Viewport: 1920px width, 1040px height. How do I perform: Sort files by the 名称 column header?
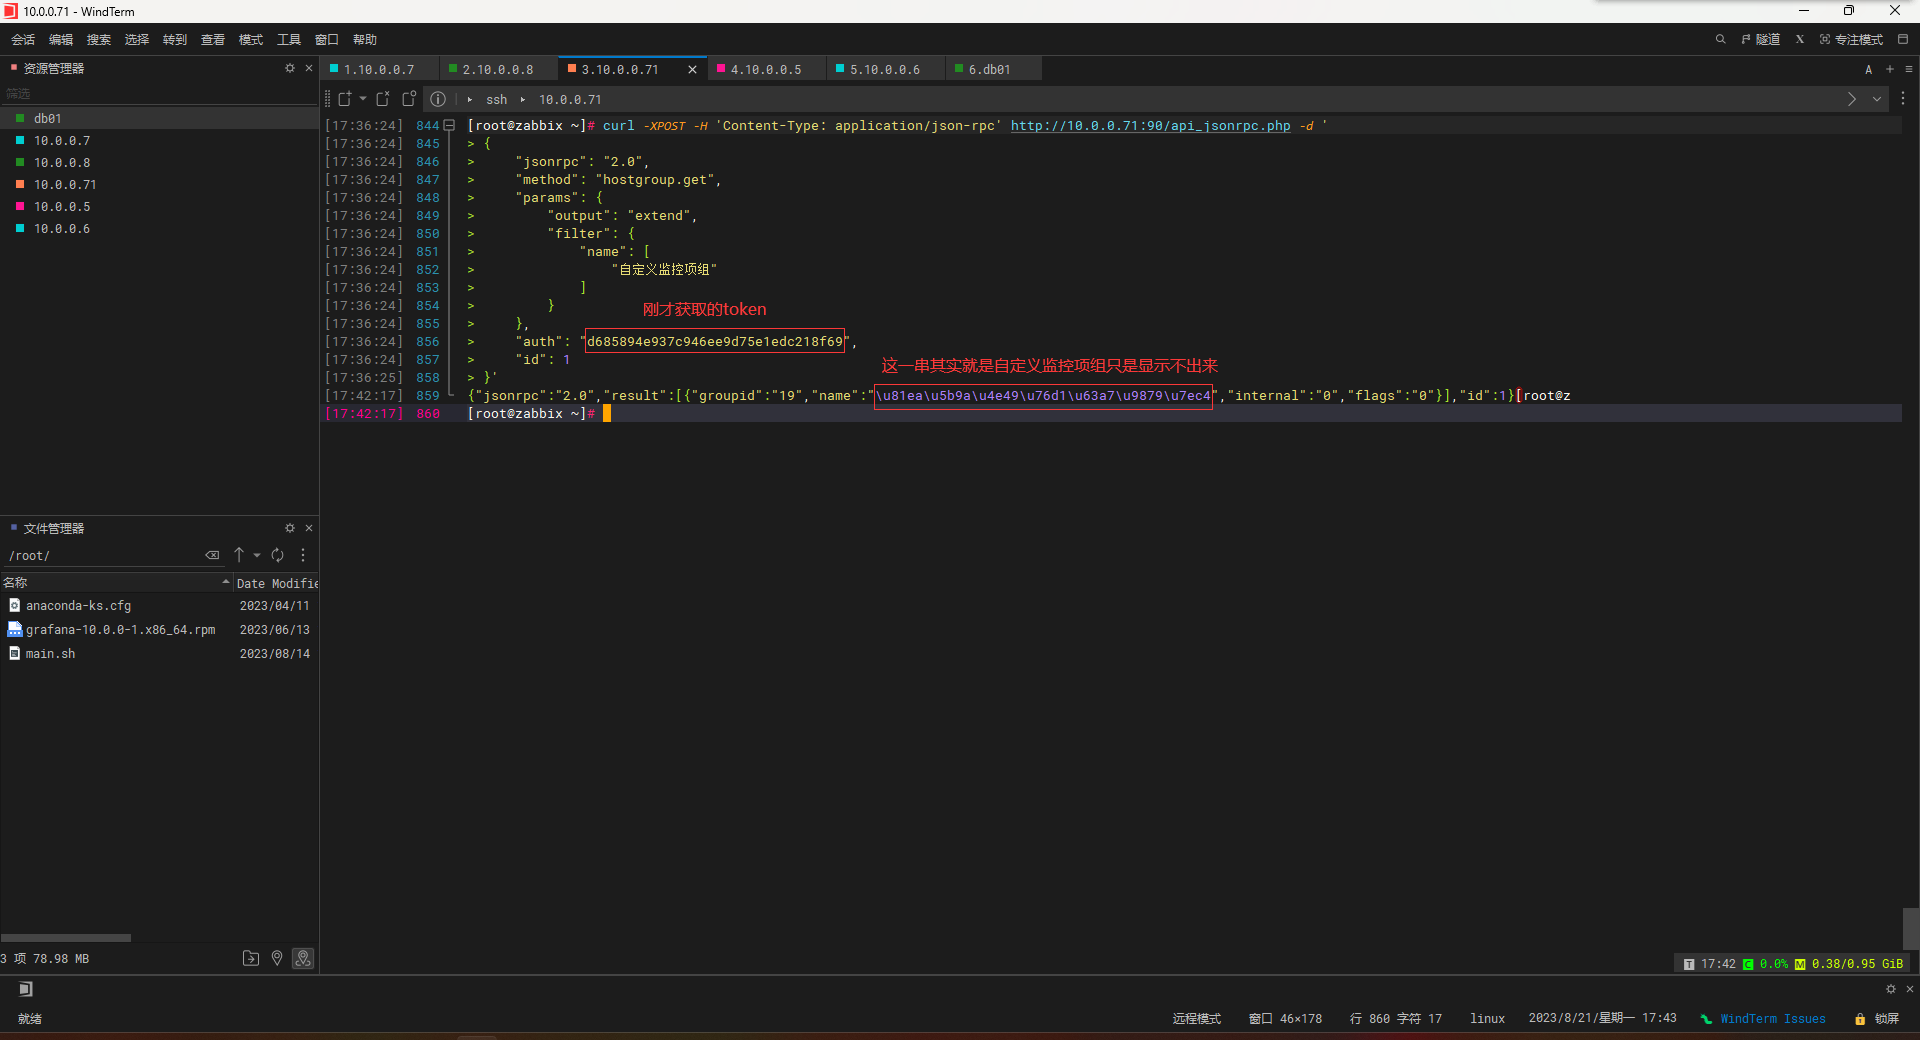pyautogui.click(x=116, y=583)
